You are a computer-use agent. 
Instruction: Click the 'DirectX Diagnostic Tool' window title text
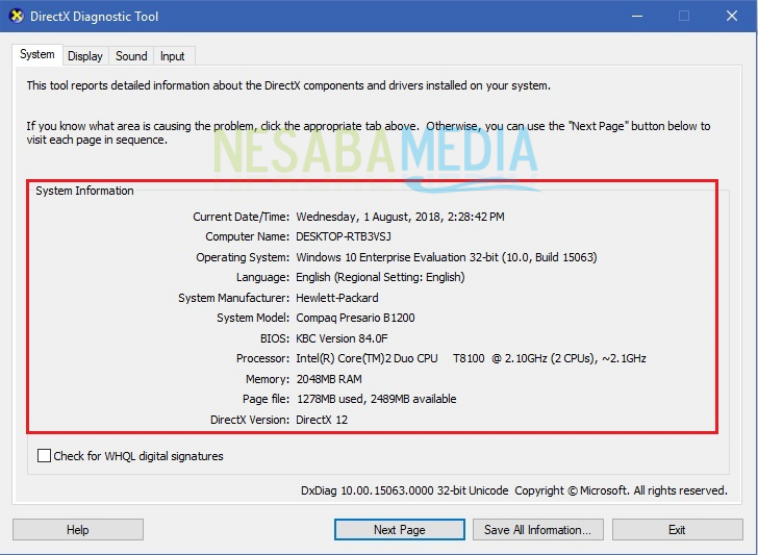click(x=94, y=16)
